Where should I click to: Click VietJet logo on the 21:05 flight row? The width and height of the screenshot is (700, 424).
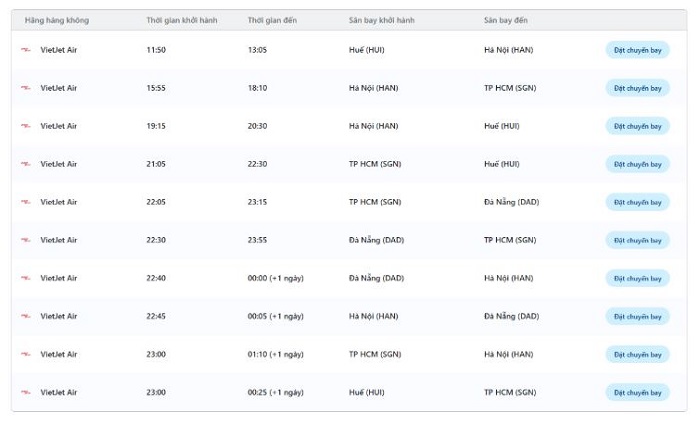click(25, 164)
